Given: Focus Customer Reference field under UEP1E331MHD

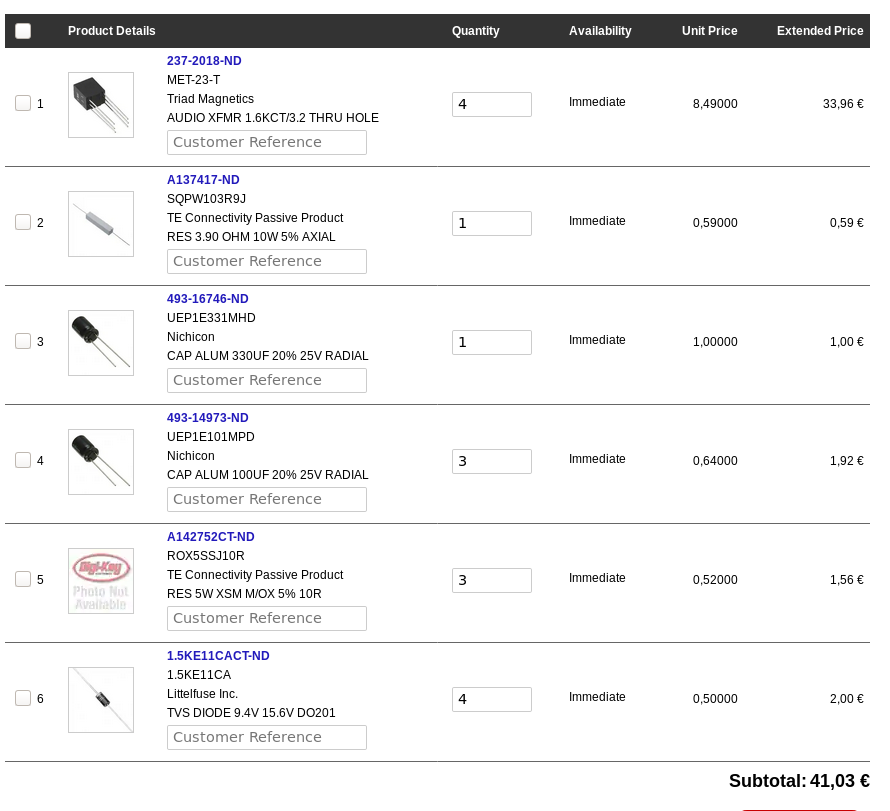Looking at the screenshot, I should point(267,380).
